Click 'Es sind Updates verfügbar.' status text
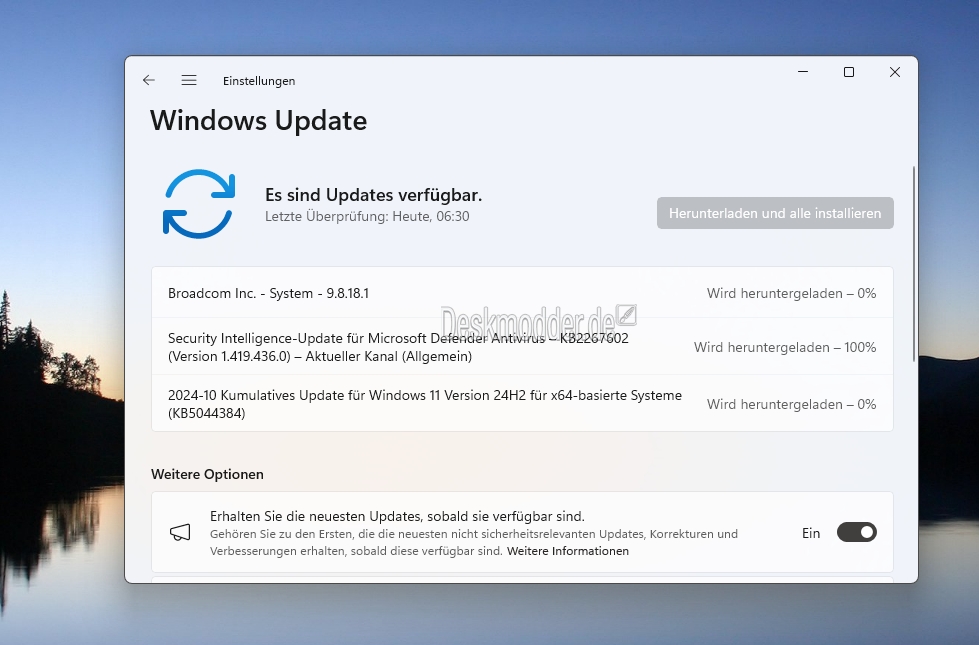Image resolution: width=979 pixels, height=645 pixels. 373,195
